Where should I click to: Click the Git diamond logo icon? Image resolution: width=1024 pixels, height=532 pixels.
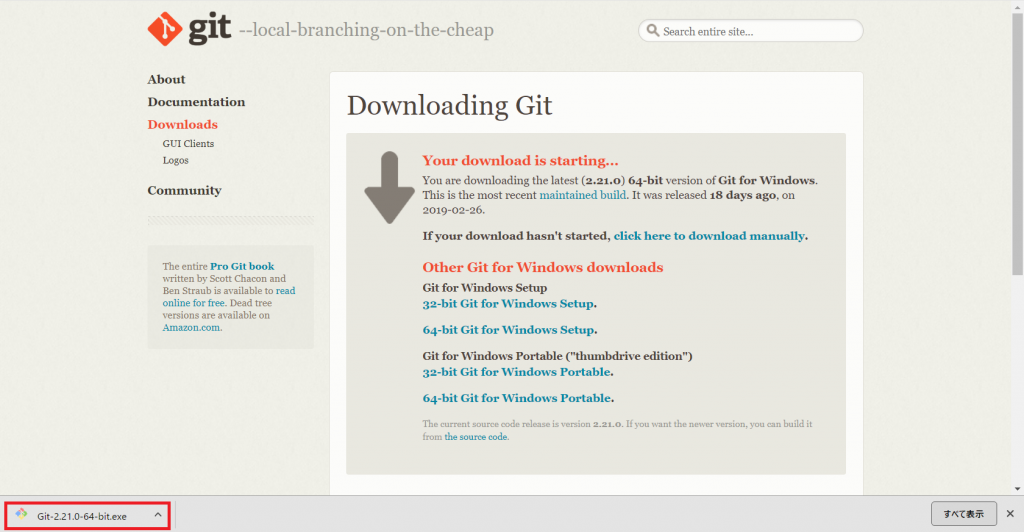[165, 29]
